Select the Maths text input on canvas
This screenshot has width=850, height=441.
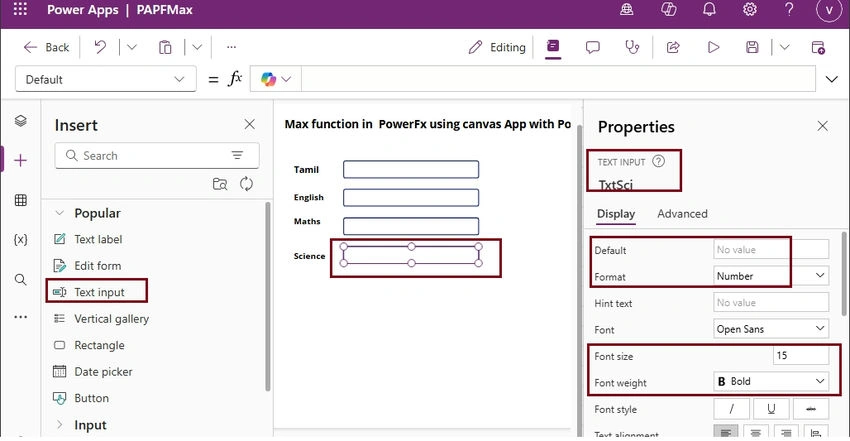click(x=411, y=225)
